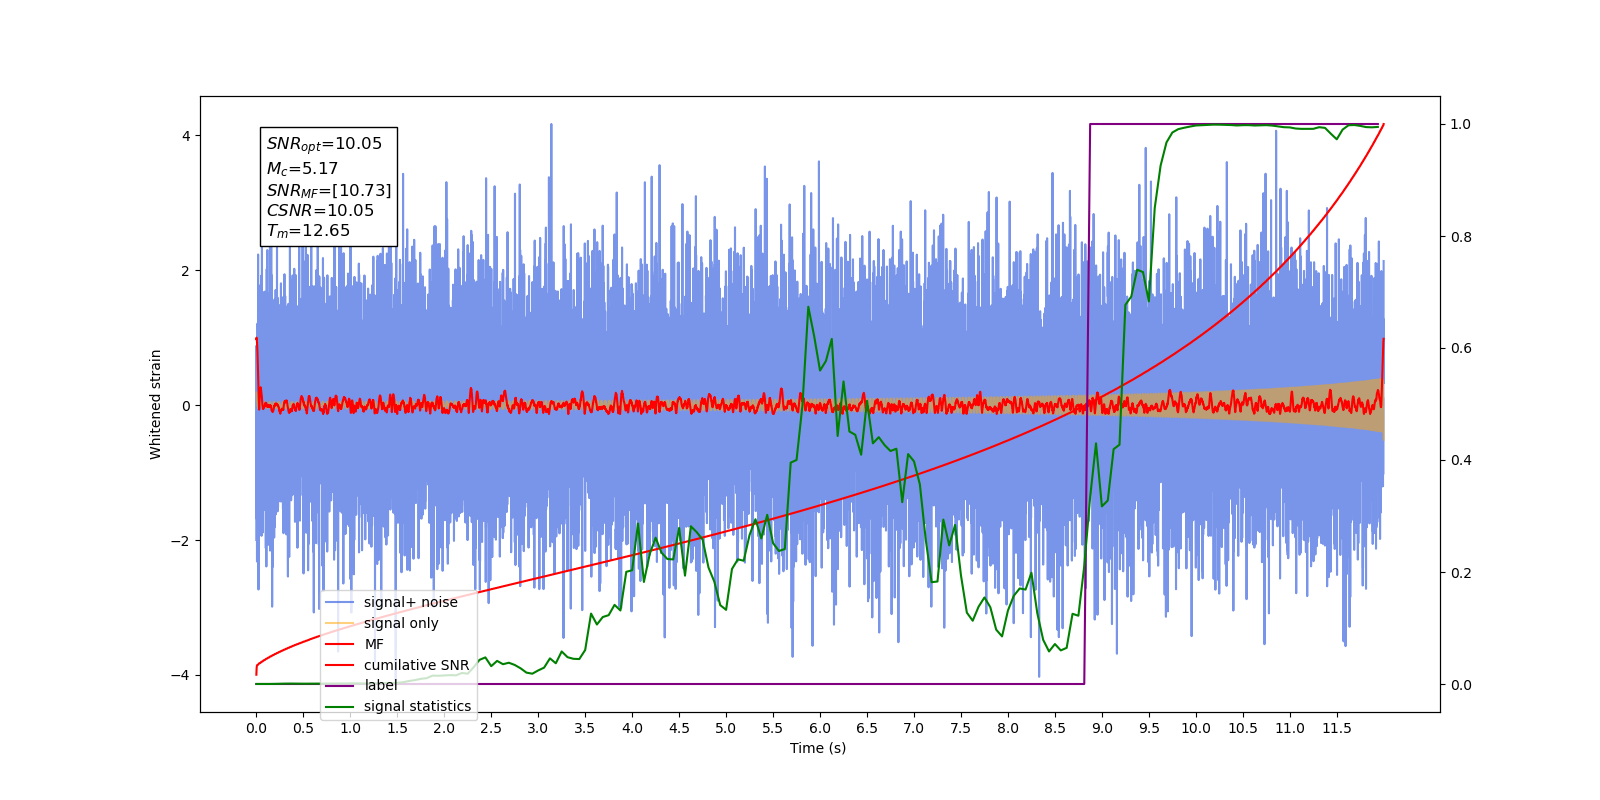The height and width of the screenshot is (800, 1600).
Task: Click the green line swatch beside 'signal statistics'
Action: [x=340, y=707]
